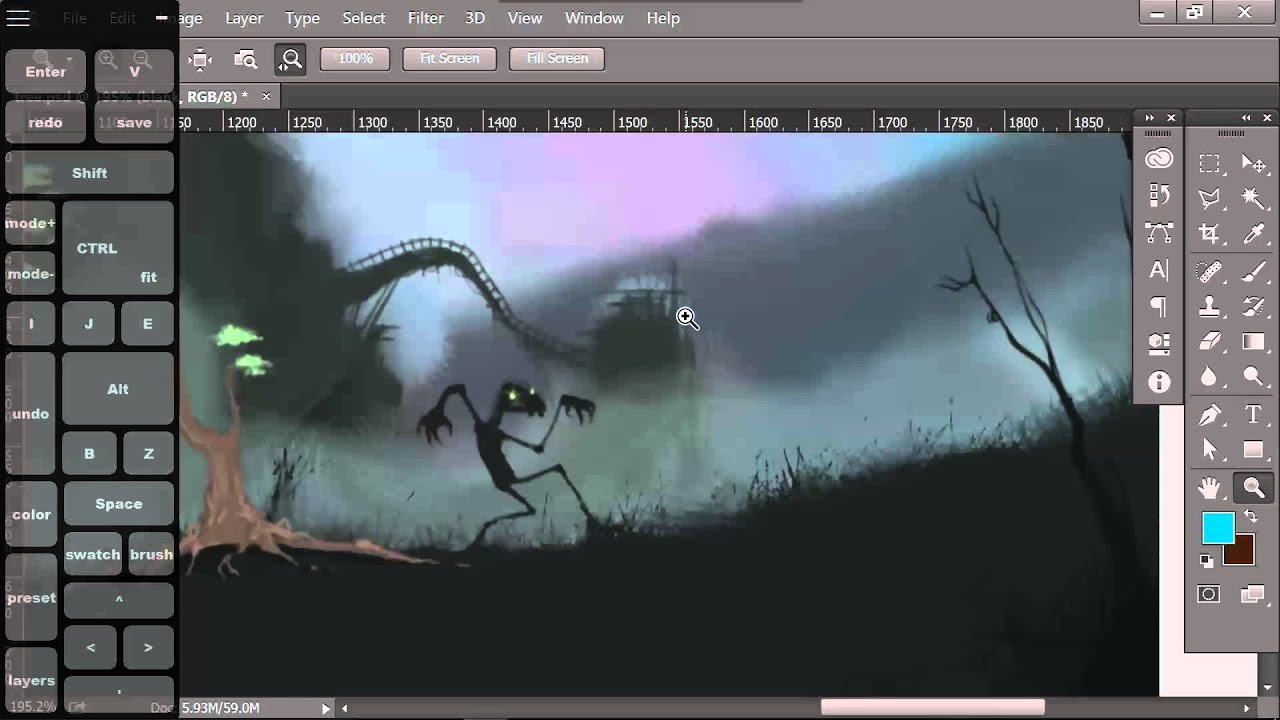Screen dimensions: 1280x720
Task: Select the Rectangle shape tool
Action: 1253,450
